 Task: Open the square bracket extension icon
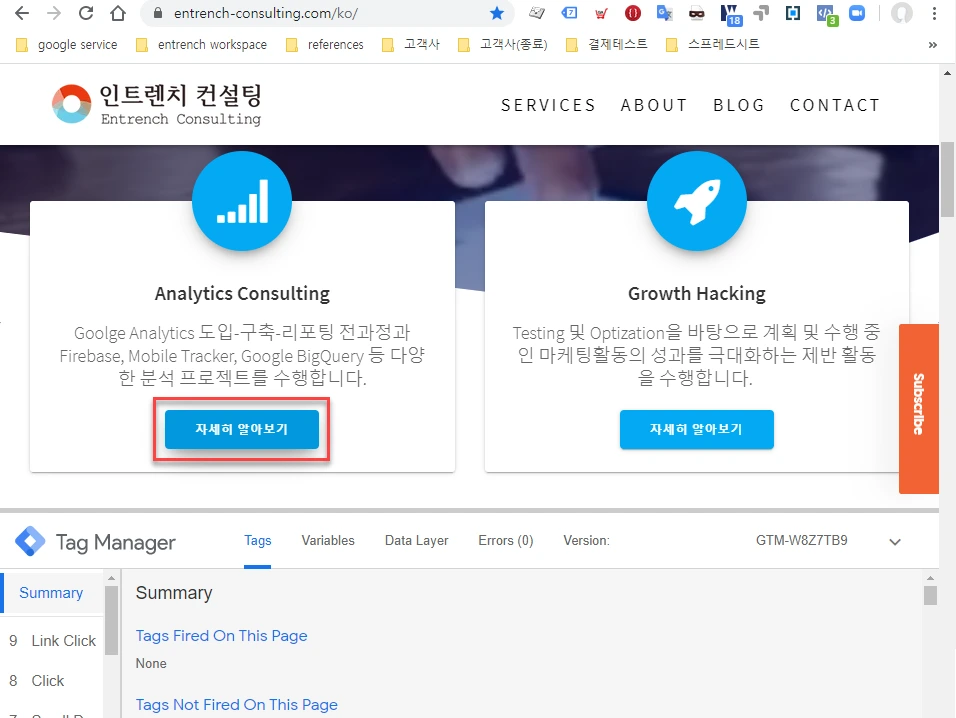click(793, 13)
